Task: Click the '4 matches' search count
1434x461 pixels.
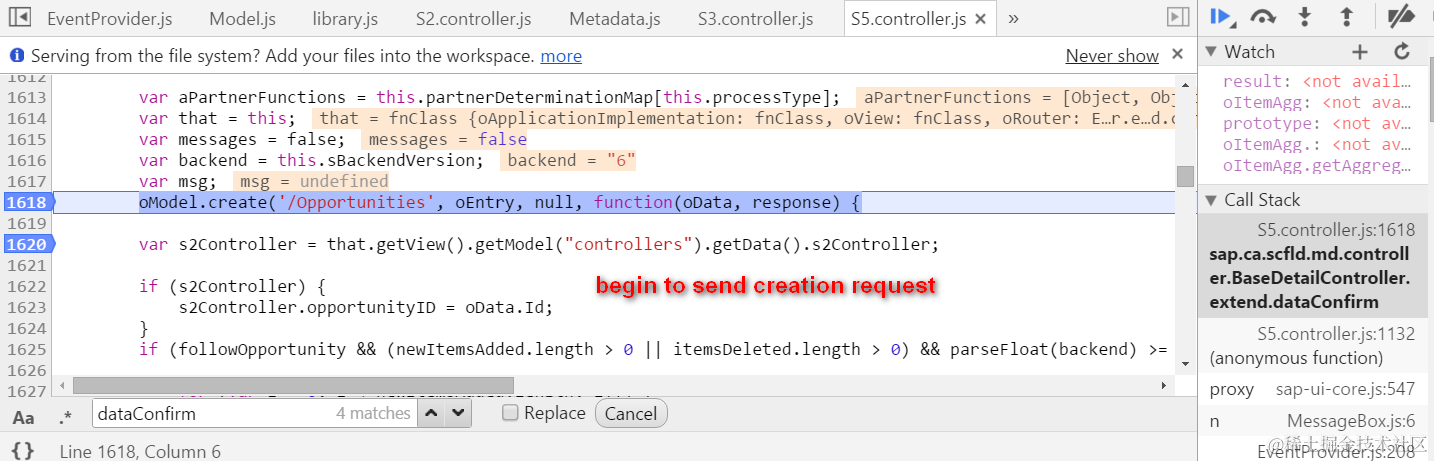Action: click(x=373, y=413)
